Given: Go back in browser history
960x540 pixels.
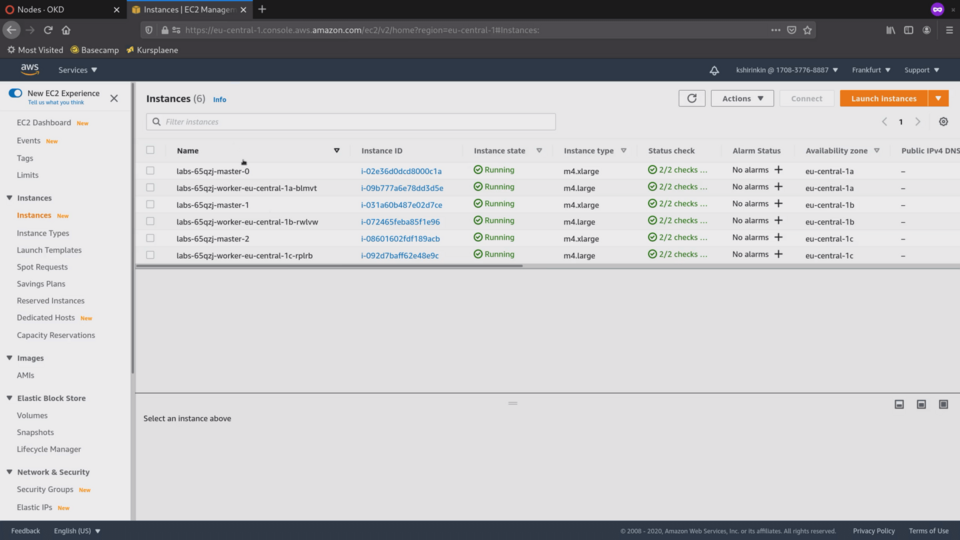Looking at the screenshot, I should (x=12, y=30).
